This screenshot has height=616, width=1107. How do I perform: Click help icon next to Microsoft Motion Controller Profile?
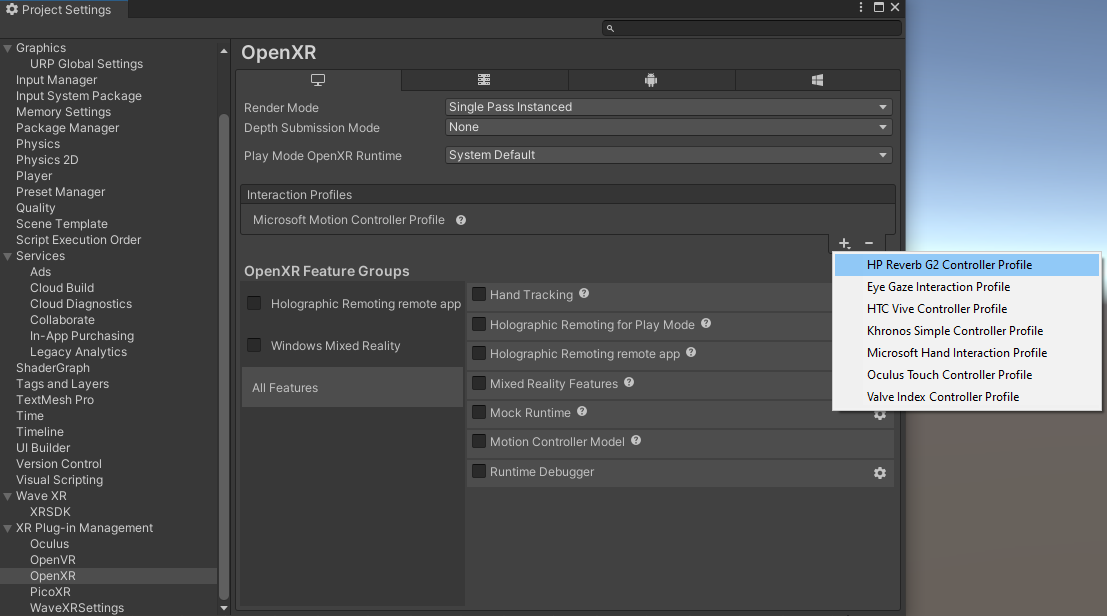click(x=461, y=220)
